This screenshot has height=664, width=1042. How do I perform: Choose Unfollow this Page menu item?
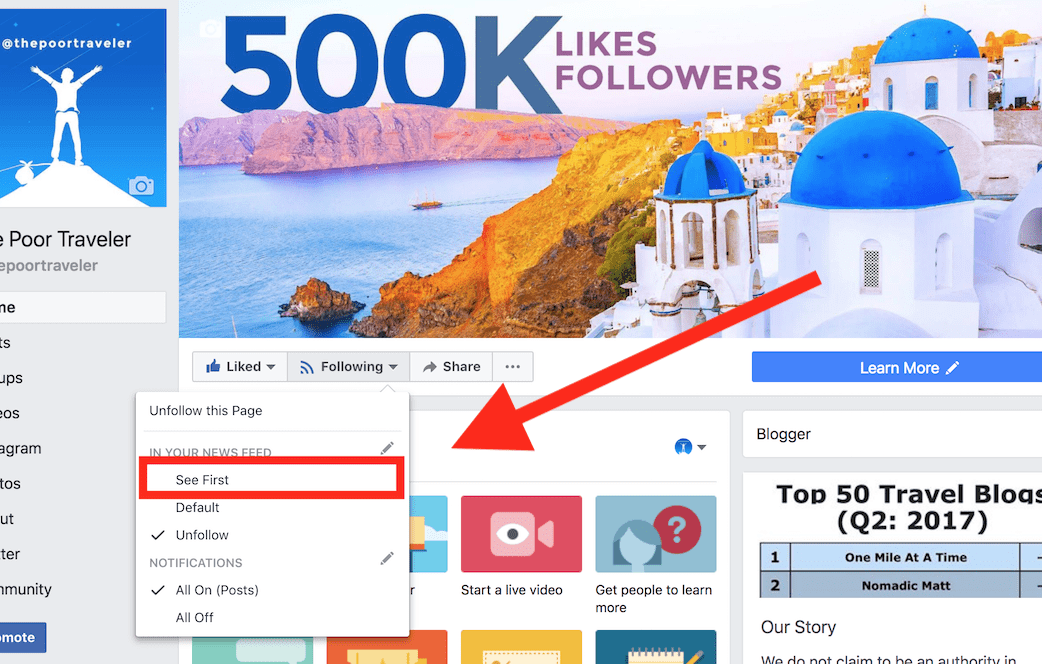pos(206,411)
